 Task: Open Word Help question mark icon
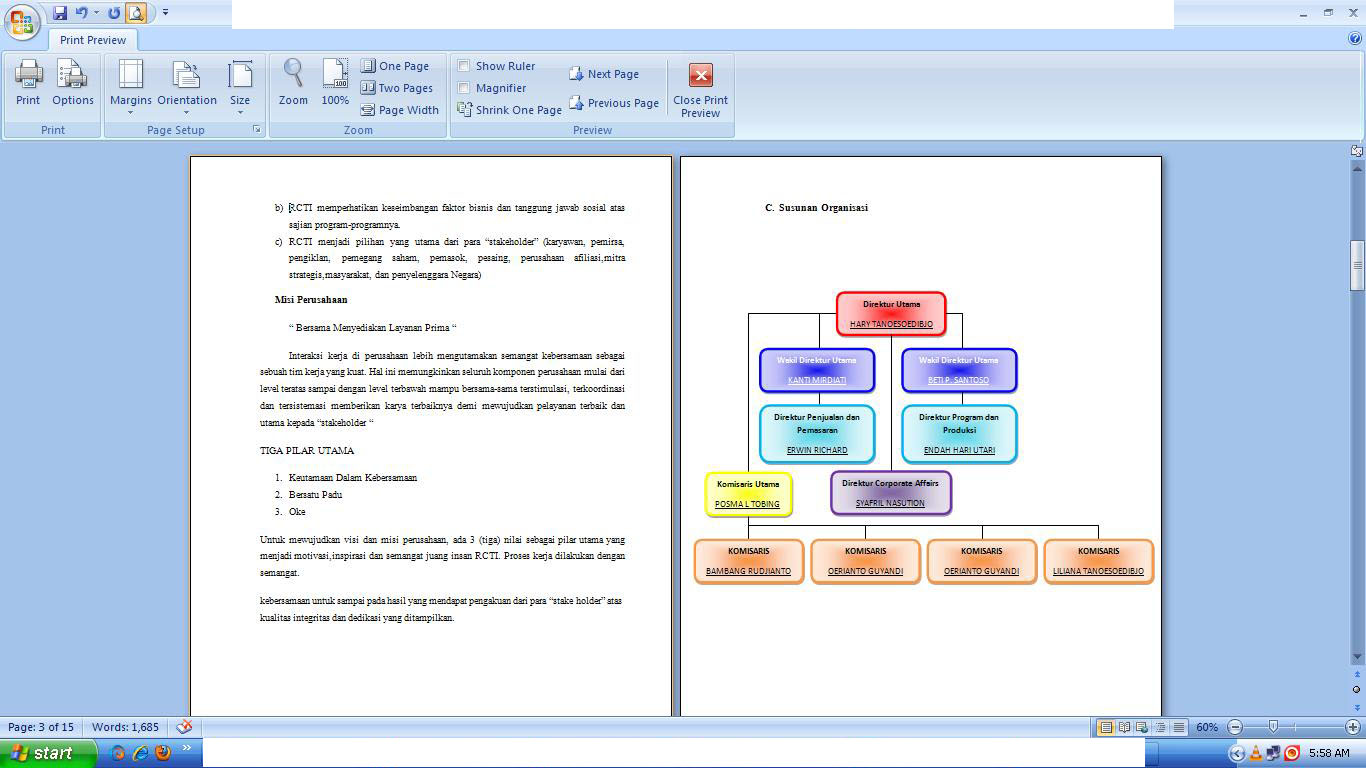tap(1355, 39)
